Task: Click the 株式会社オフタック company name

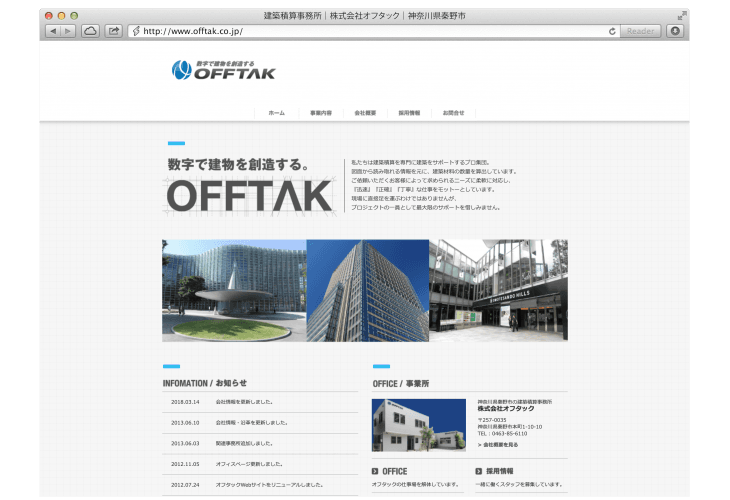Action: (x=506, y=408)
